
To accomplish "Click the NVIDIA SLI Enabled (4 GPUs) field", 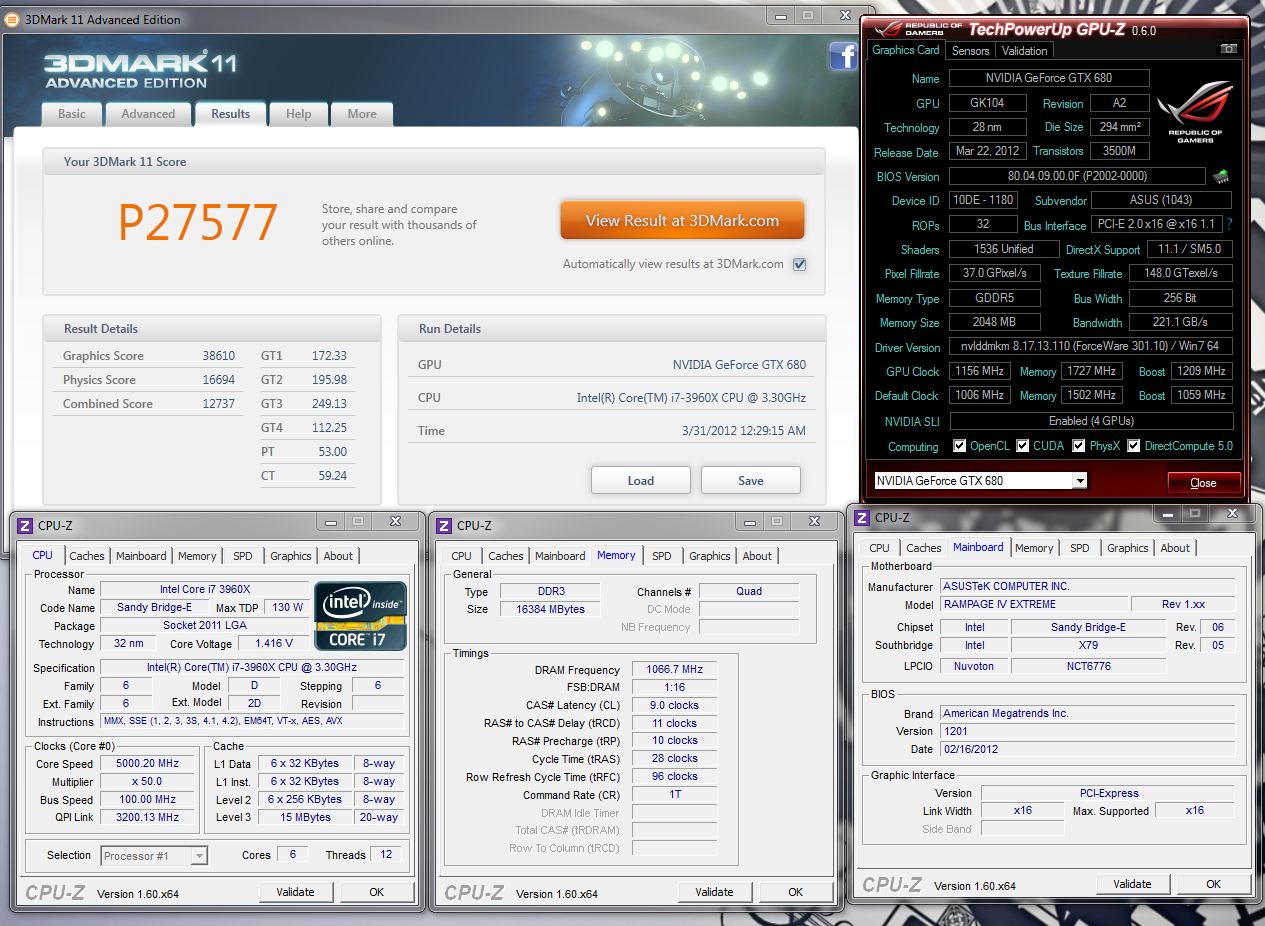I will click(1090, 421).
